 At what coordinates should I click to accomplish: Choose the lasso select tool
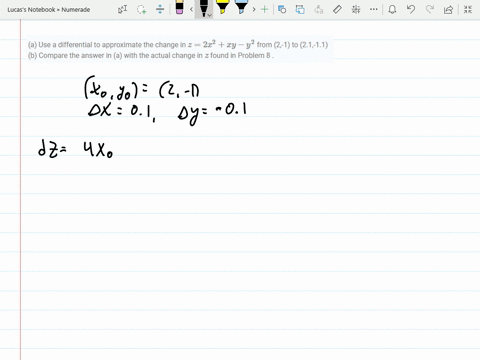tap(142, 9)
